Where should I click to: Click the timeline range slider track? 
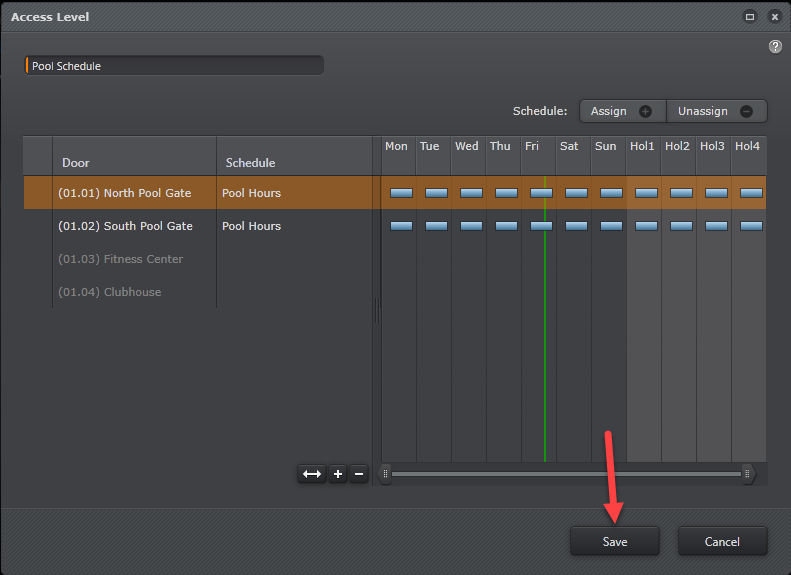(x=566, y=474)
